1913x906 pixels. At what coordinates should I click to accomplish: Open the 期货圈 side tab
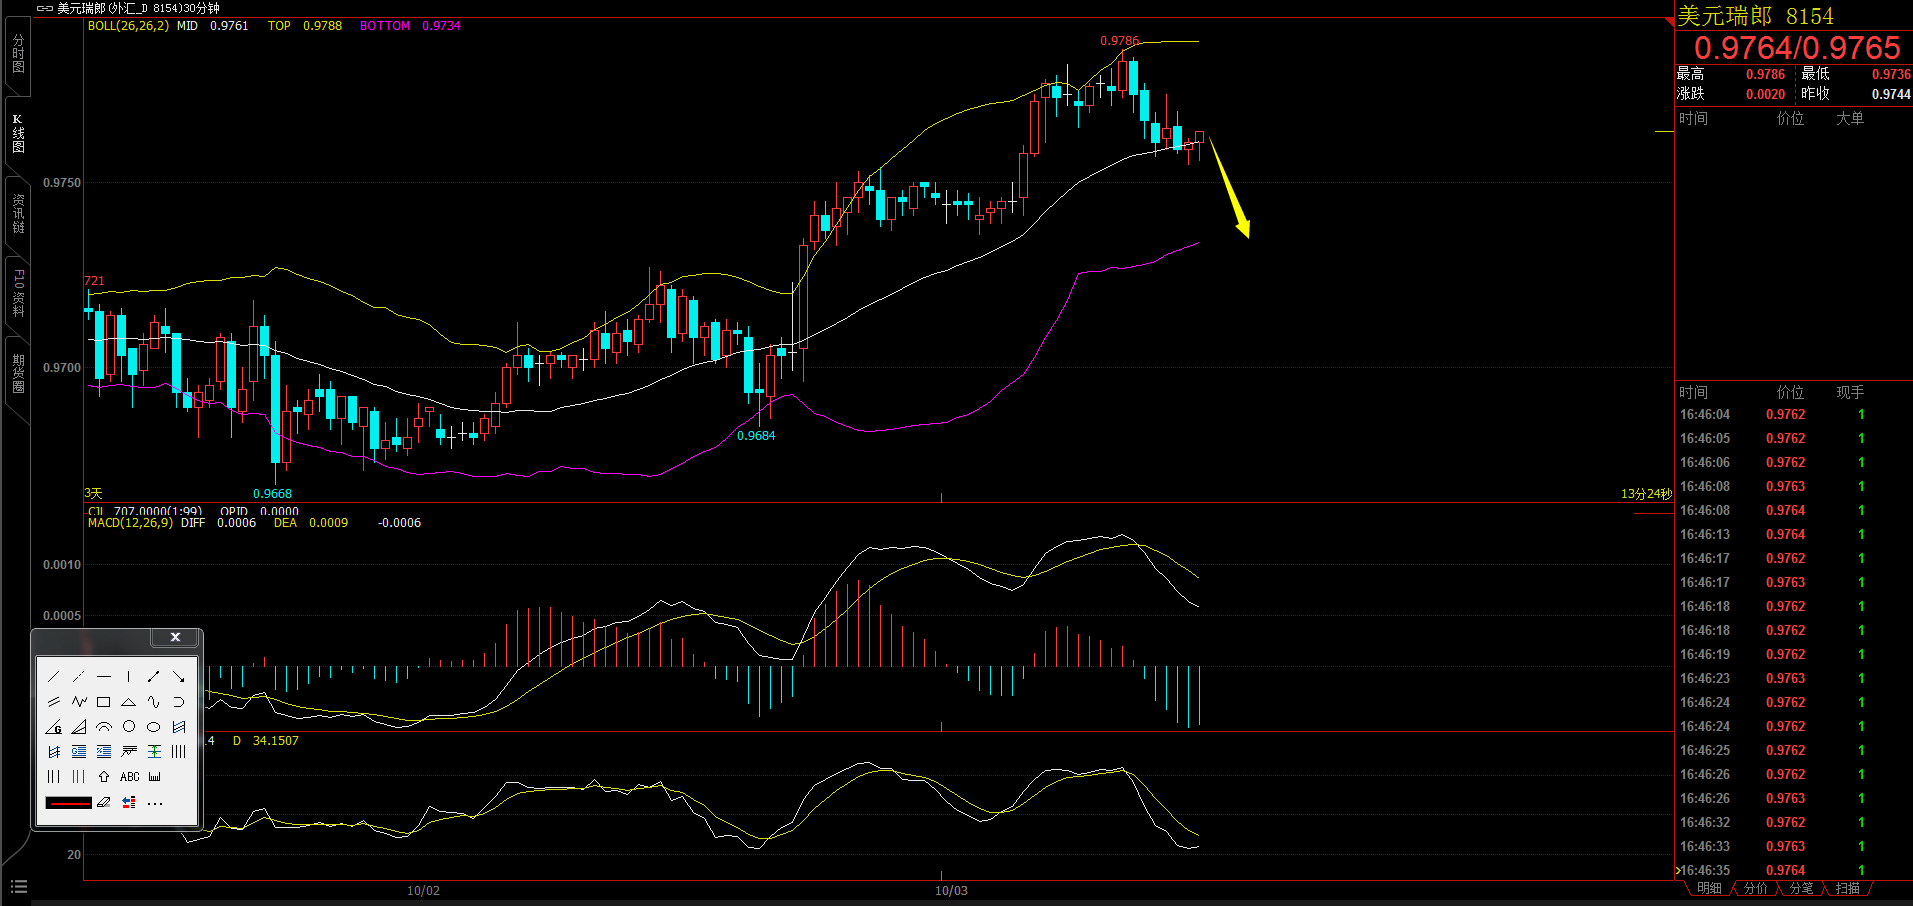point(18,374)
